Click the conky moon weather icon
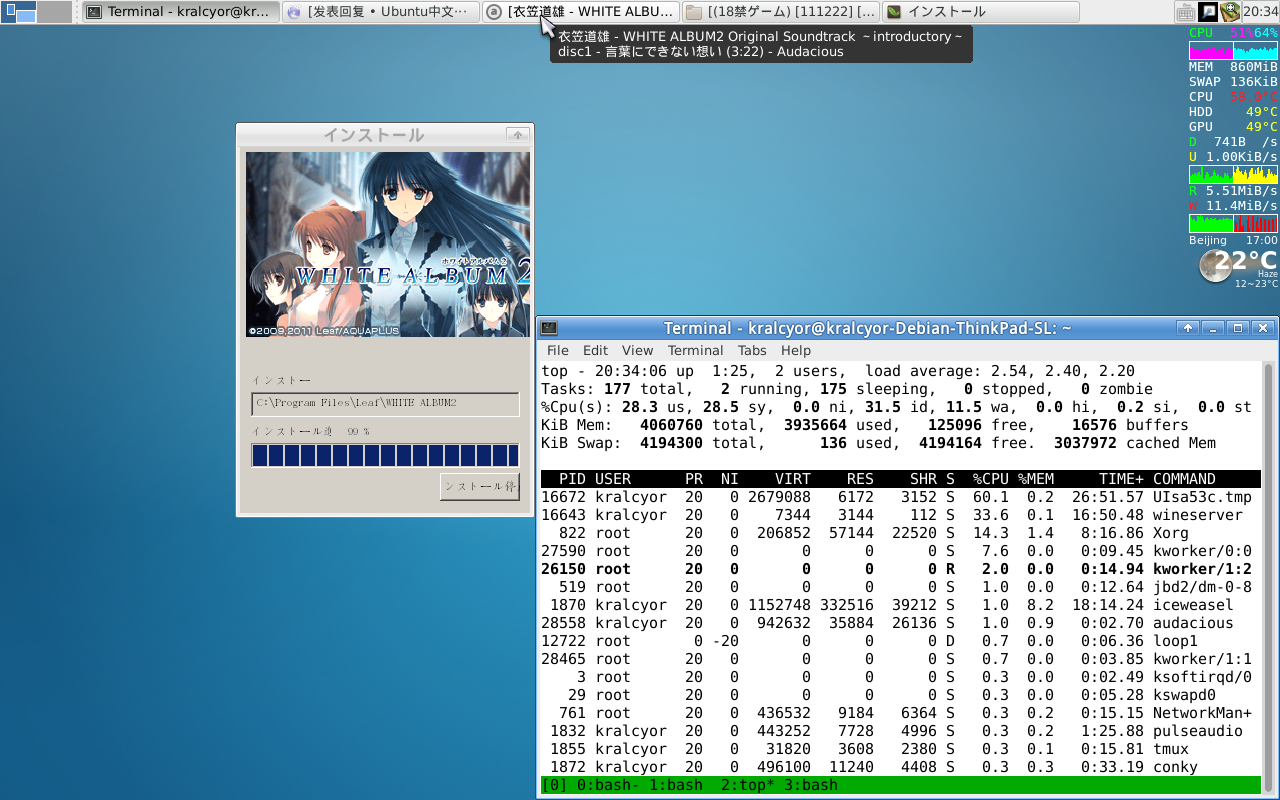This screenshot has width=1280, height=800. 1215,265
